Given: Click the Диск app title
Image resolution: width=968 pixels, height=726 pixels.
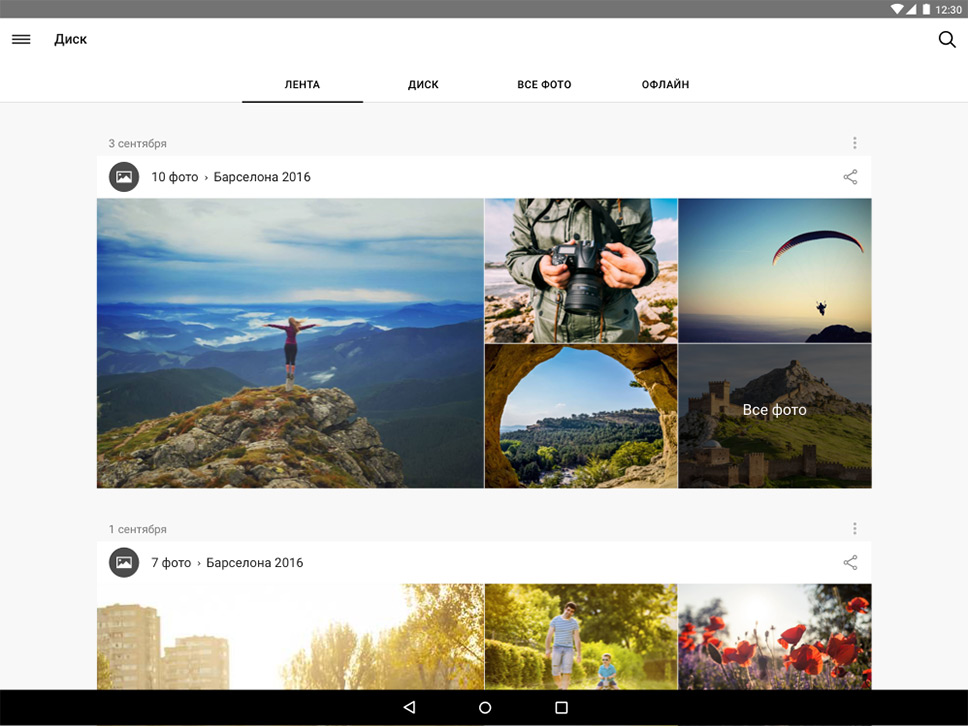Looking at the screenshot, I should tap(70, 40).
